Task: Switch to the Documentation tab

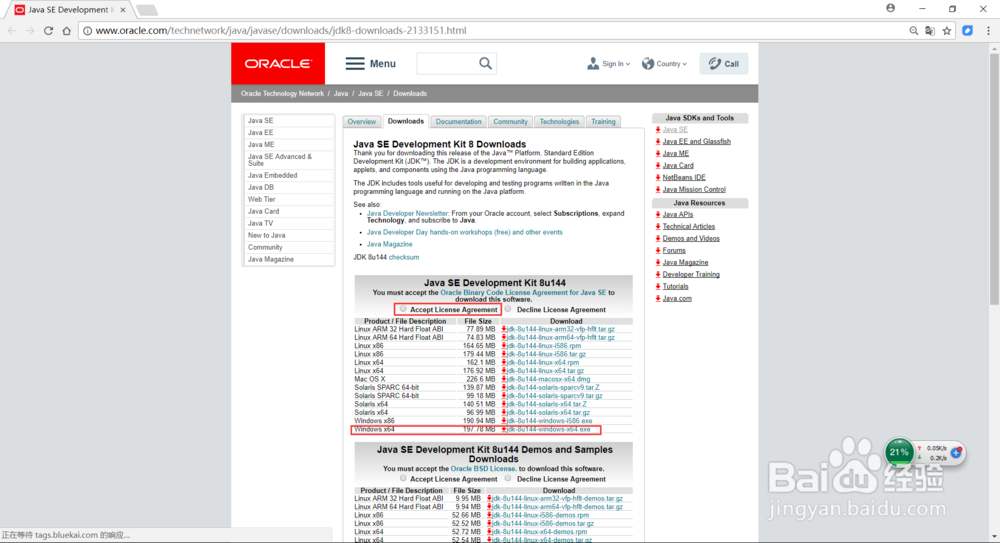Action: tap(459, 121)
